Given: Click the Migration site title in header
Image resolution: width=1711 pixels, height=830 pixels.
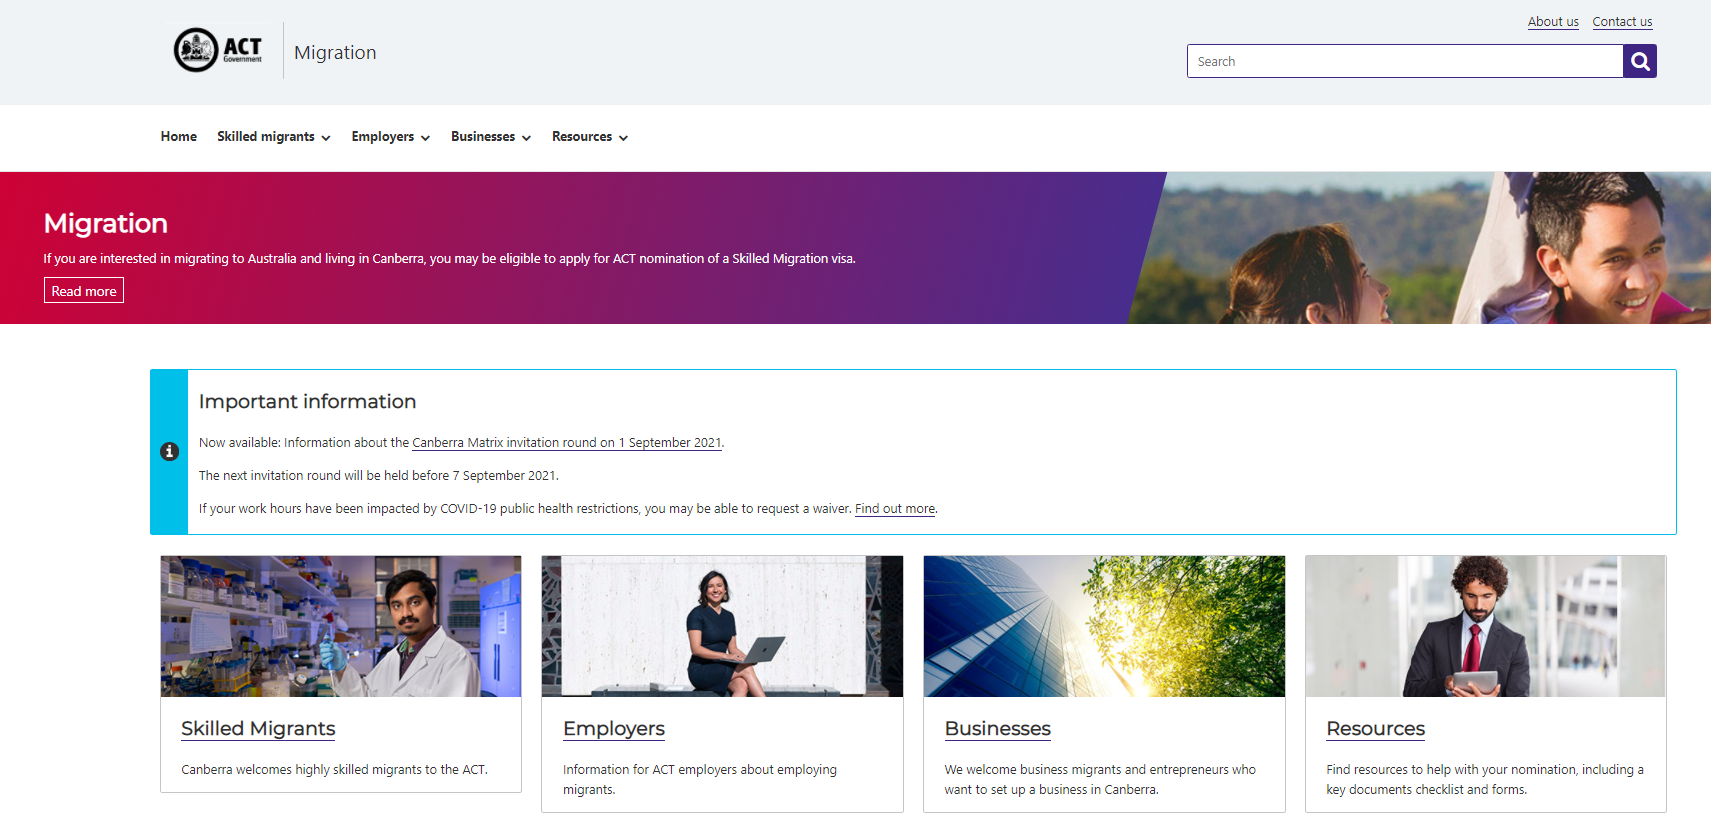Looking at the screenshot, I should [x=335, y=53].
